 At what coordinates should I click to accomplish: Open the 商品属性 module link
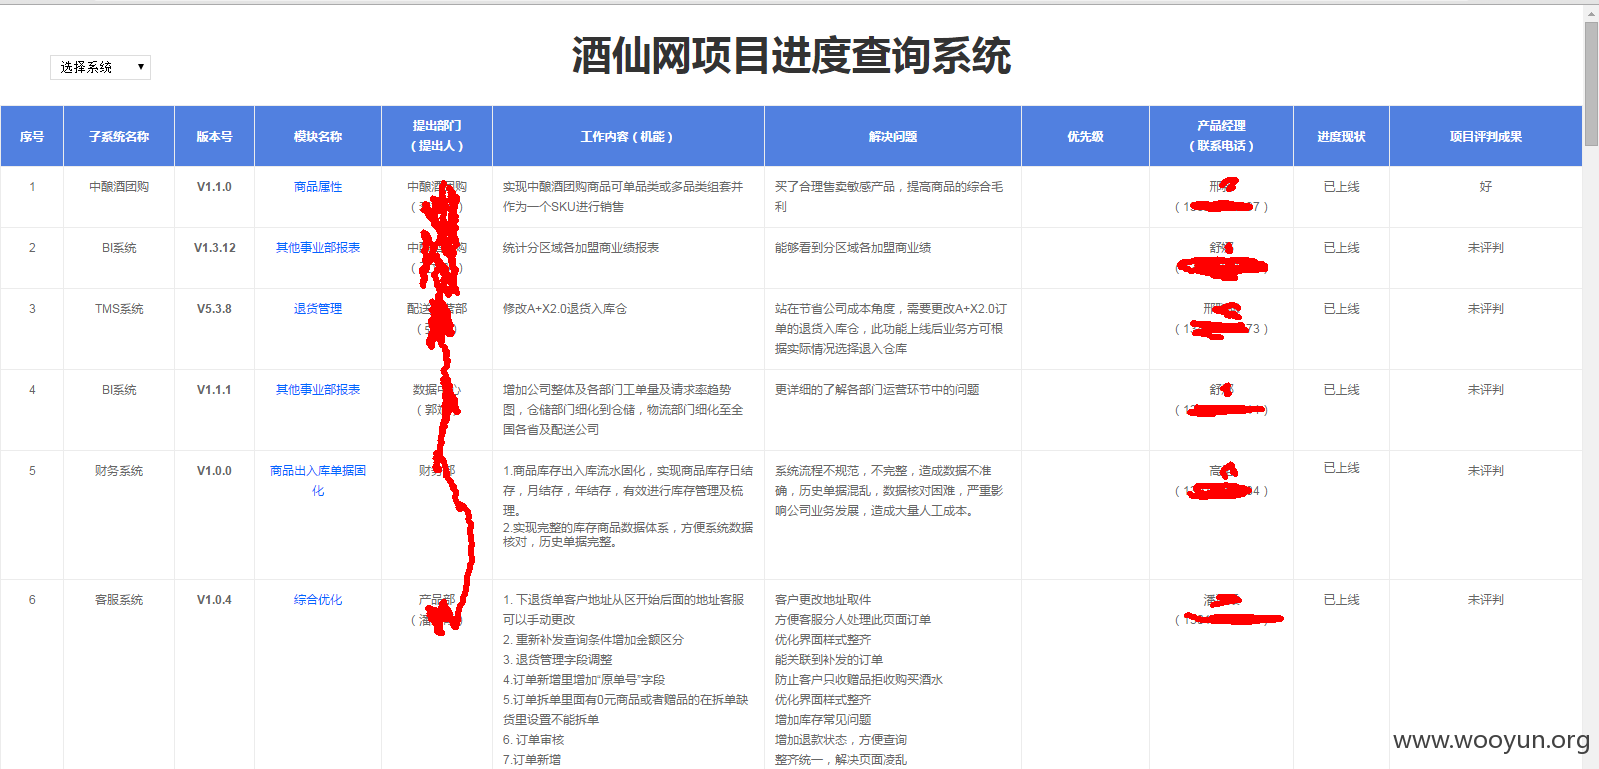(x=318, y=187)
